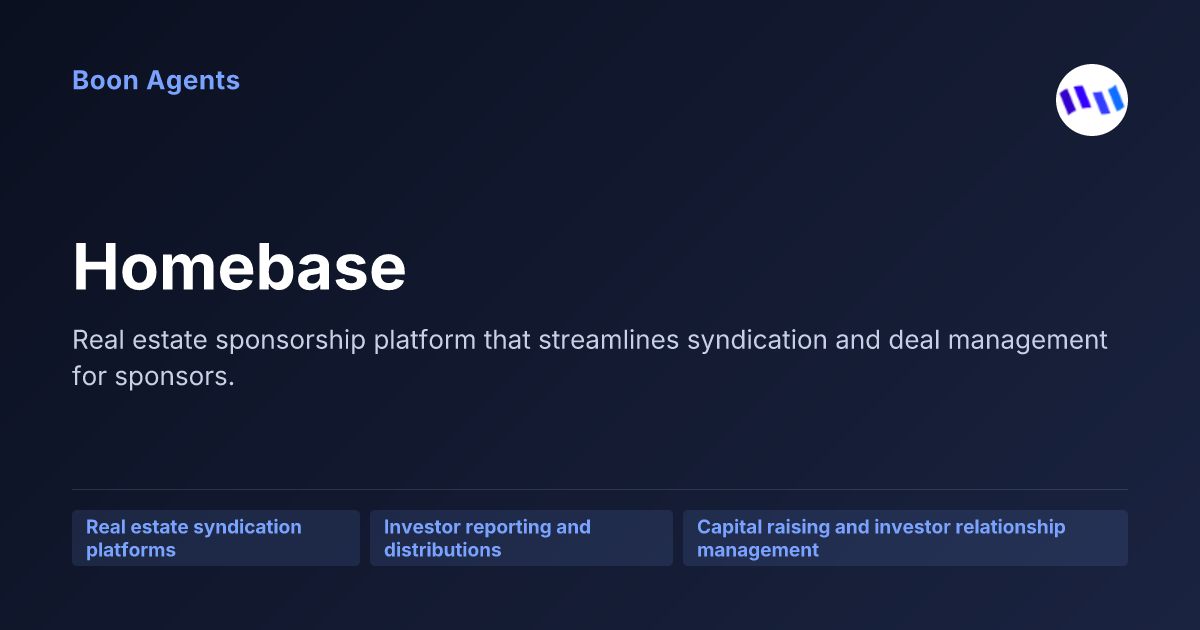Click the description starting "Real estate sponsorship platform"
The width and height of the screenshot is (1200, 630).
pos(590,358)
